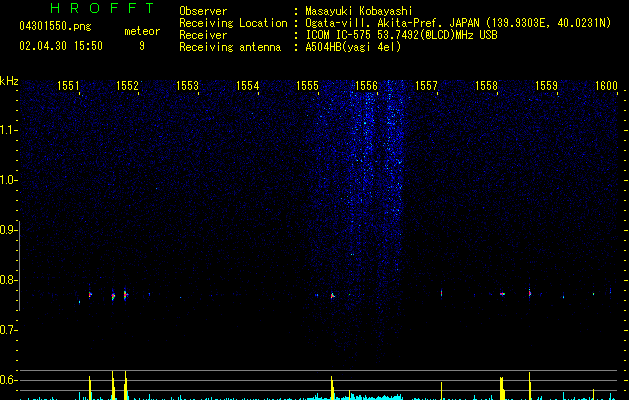Click the meteor echo just after 1557
This screenshot has height=400, width=629.
click(441, 293)
